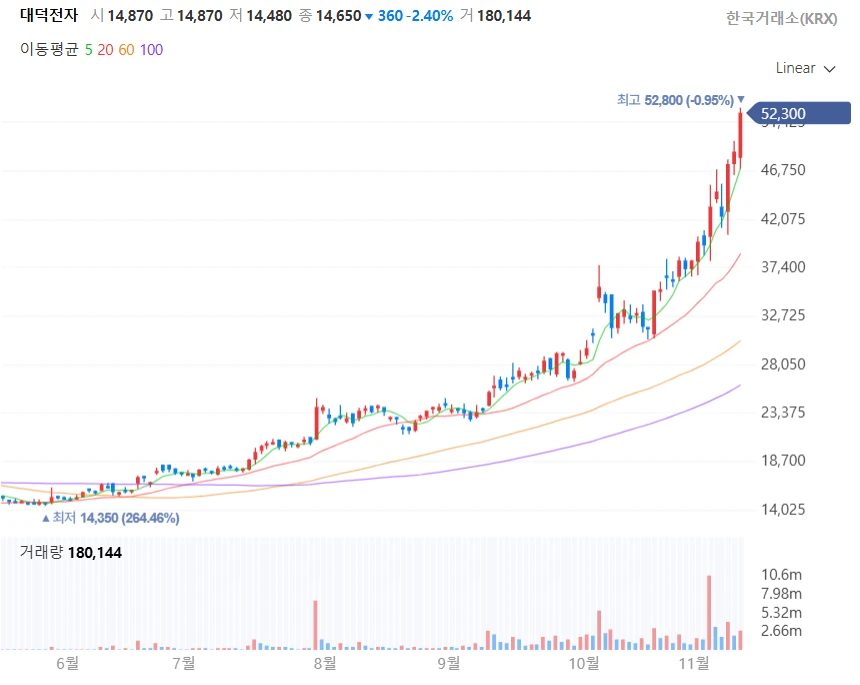This screenshot has height=685, width=860.
Task: Toggle the 20-day moving average line
Action: pos(106,49)
